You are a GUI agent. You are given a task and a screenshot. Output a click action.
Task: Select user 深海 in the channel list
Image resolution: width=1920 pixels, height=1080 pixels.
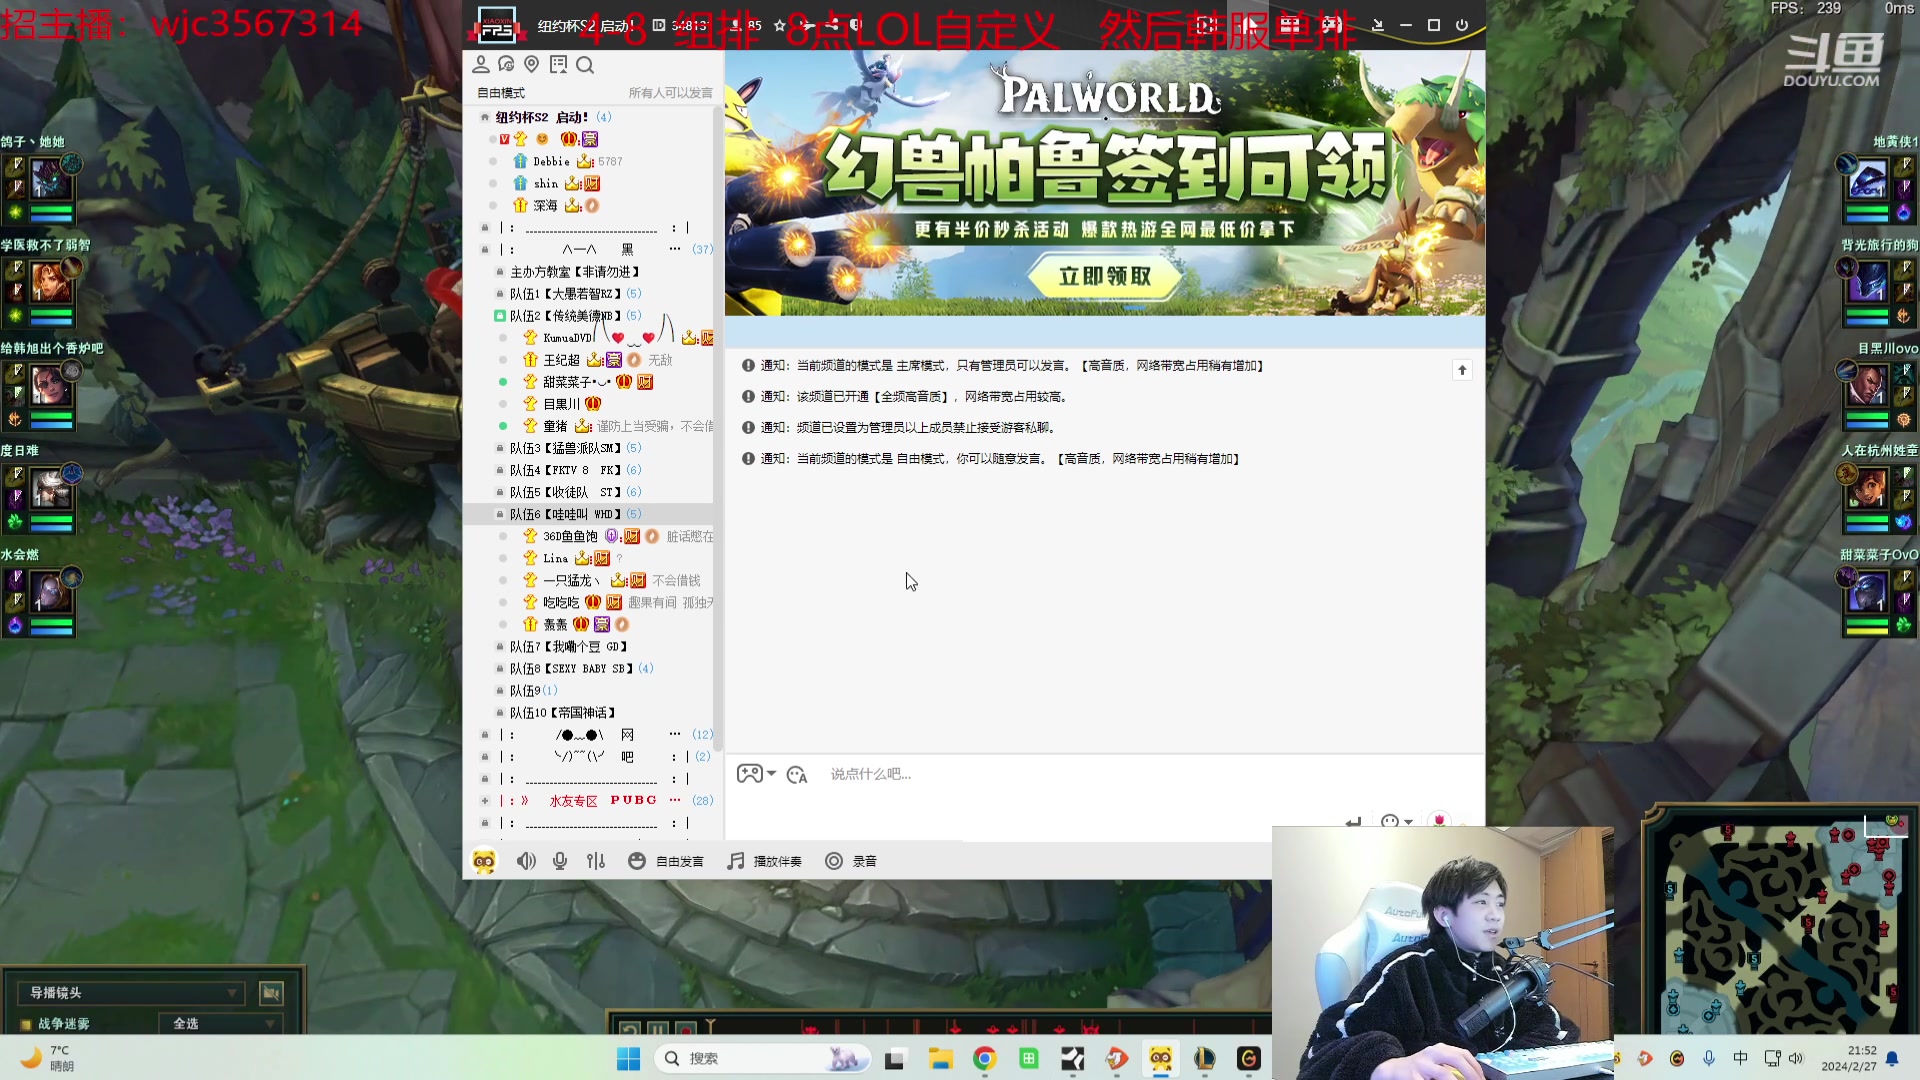[x=545, y=206]
